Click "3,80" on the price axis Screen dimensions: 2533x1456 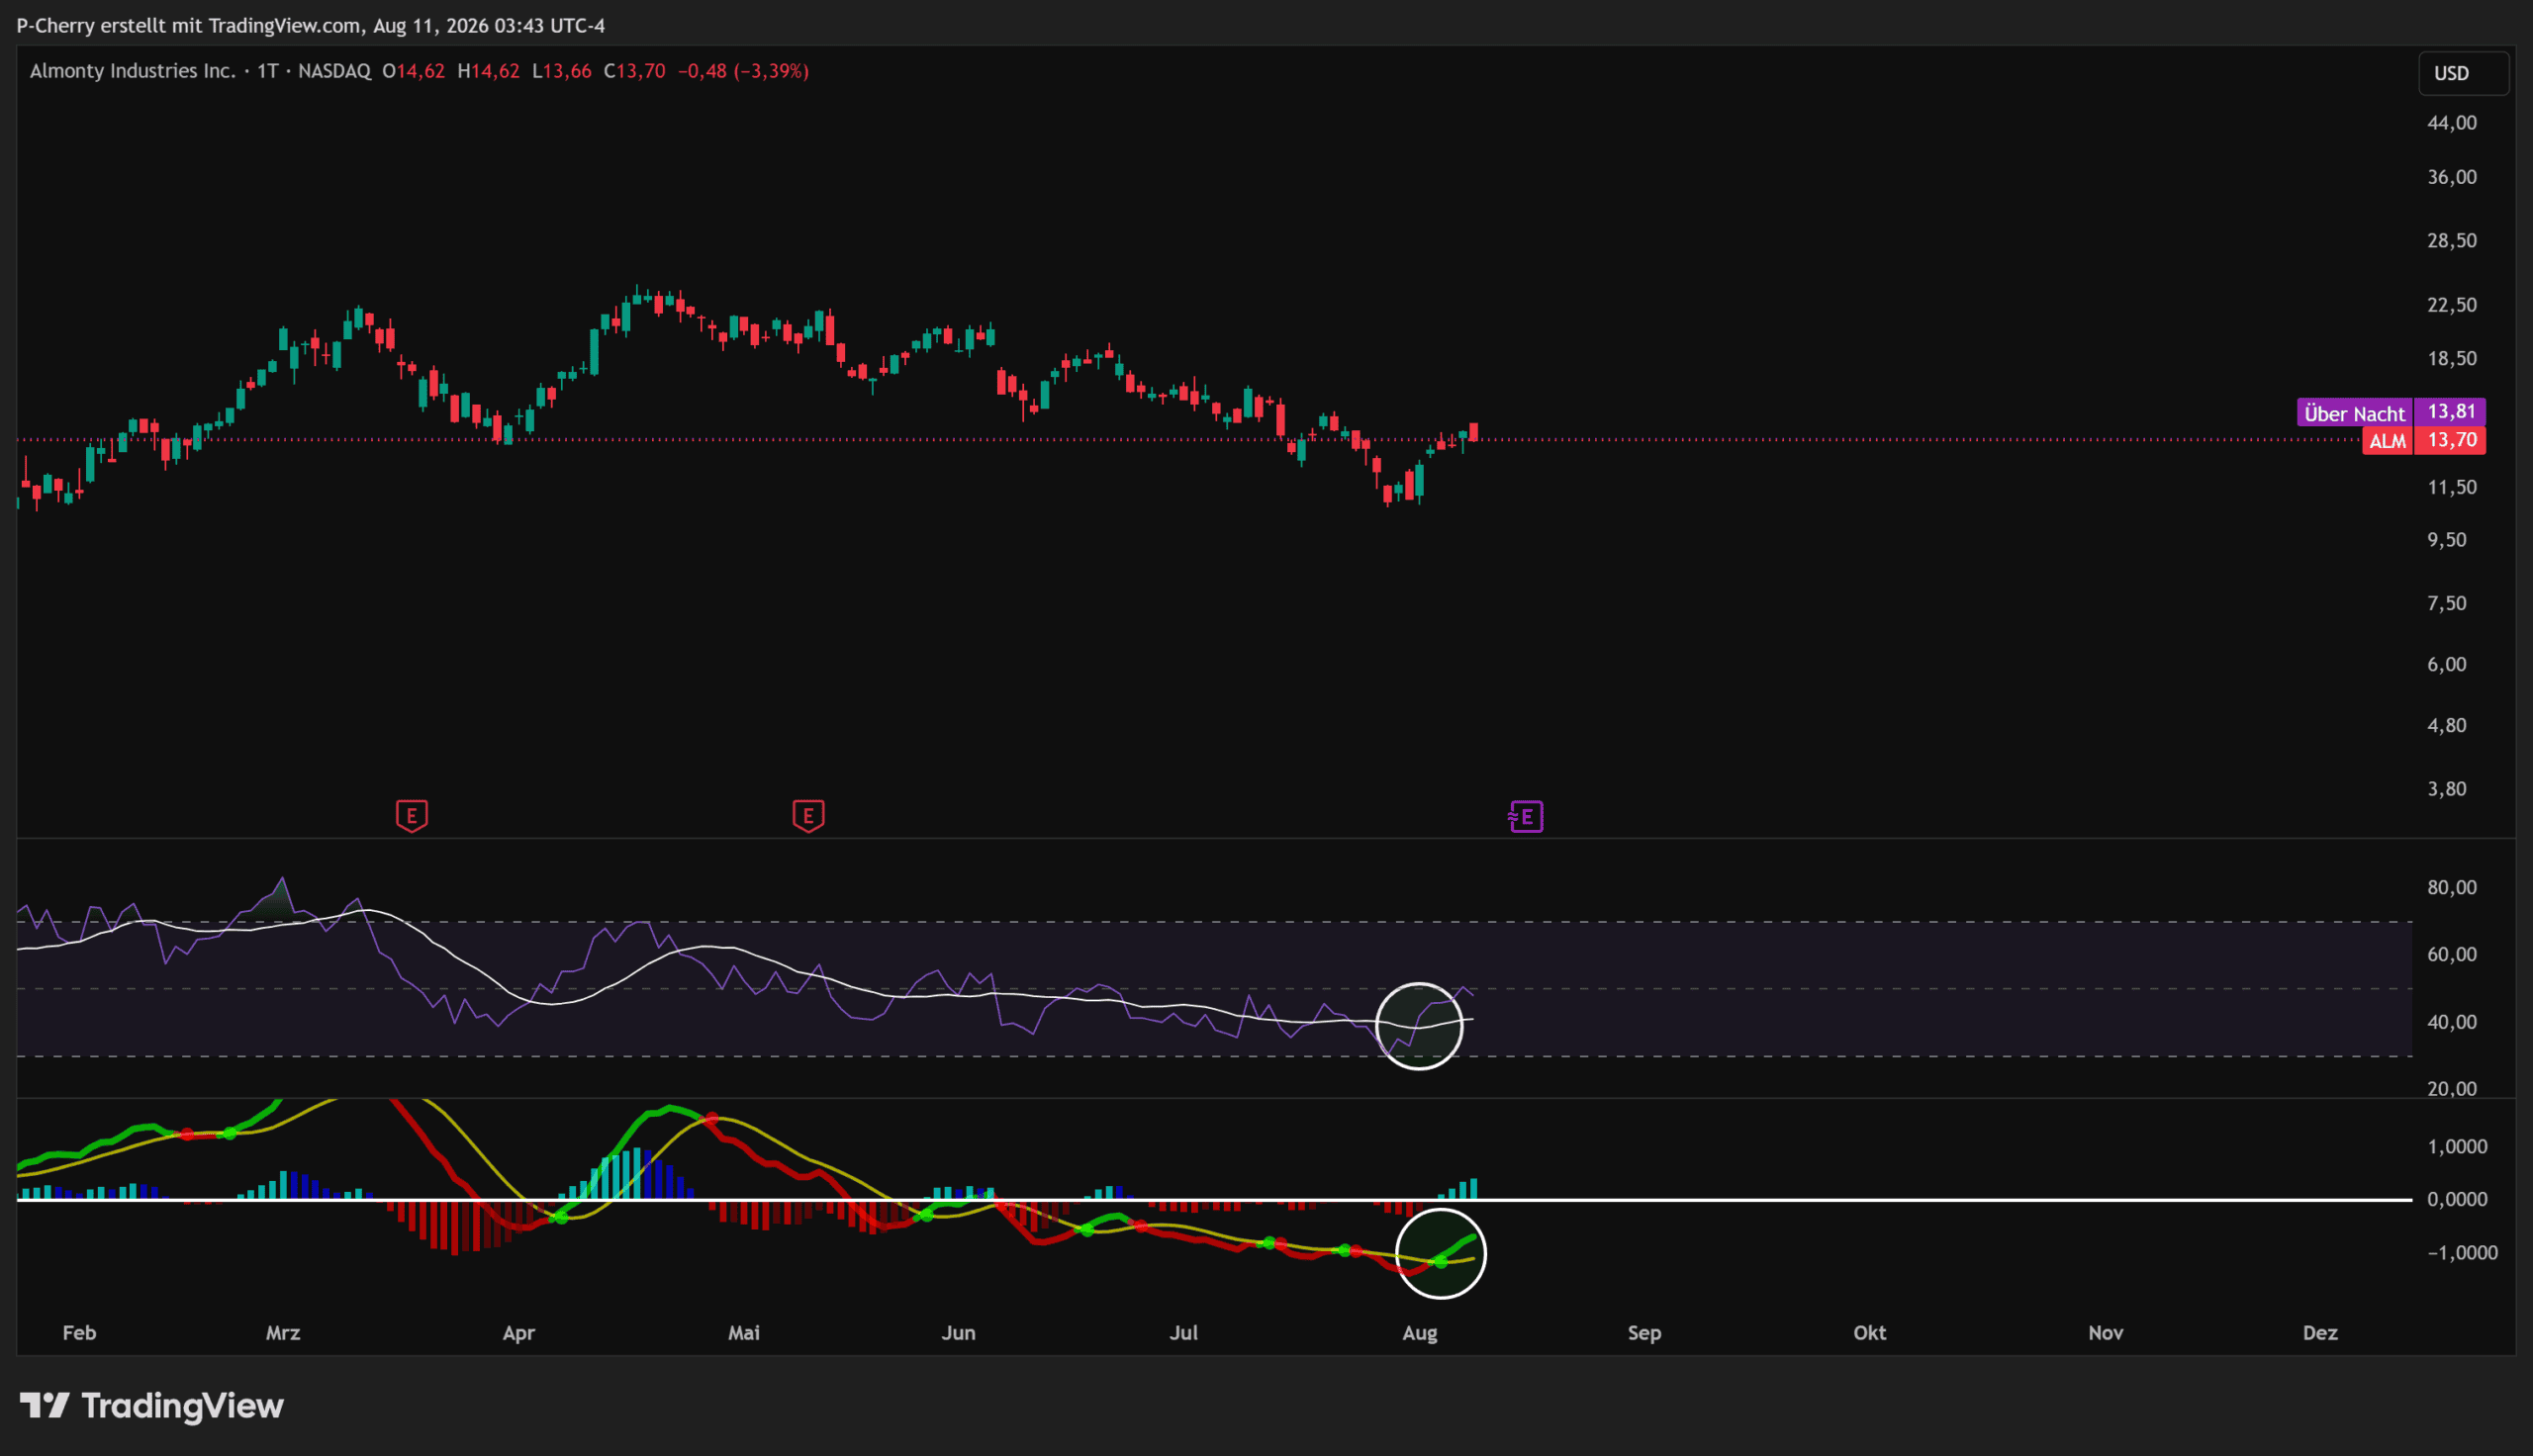(2447, 789)
